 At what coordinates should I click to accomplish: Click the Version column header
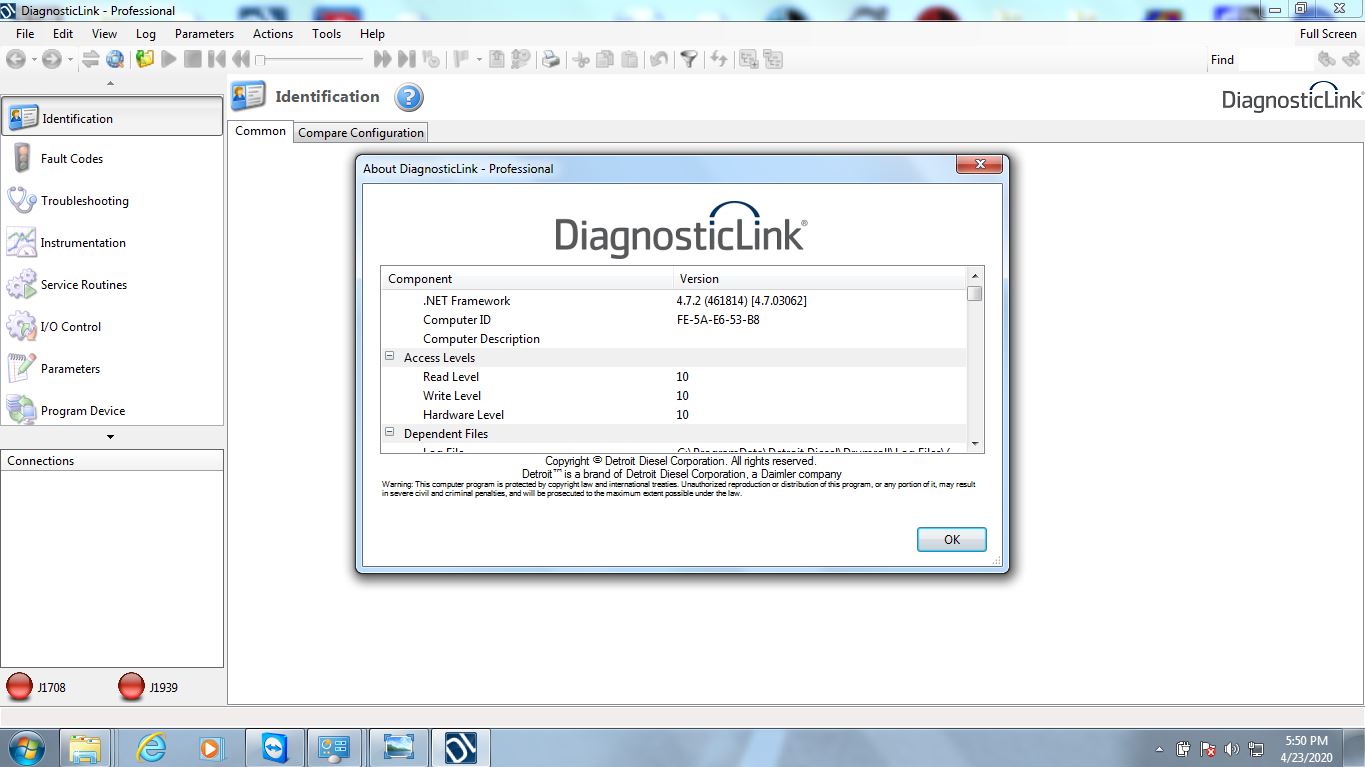point(819,279)
